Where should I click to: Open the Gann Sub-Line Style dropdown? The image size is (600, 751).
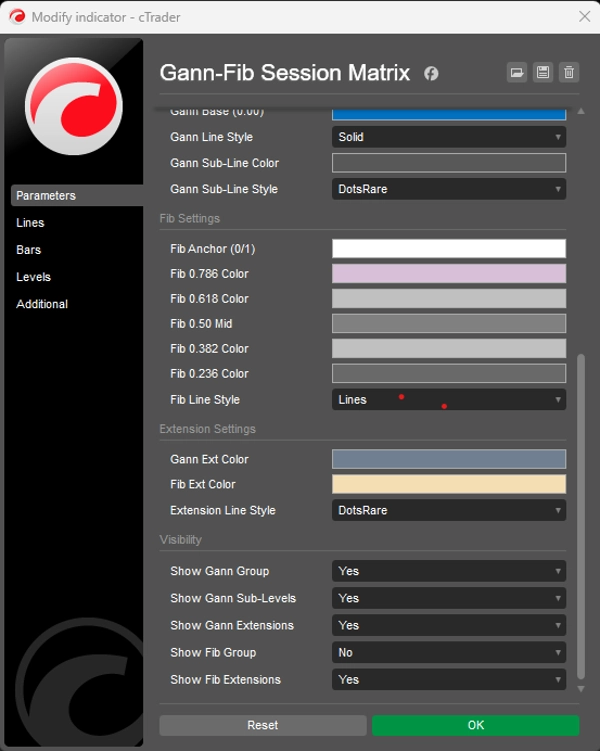pyautogui.click(x=448, y=189)
